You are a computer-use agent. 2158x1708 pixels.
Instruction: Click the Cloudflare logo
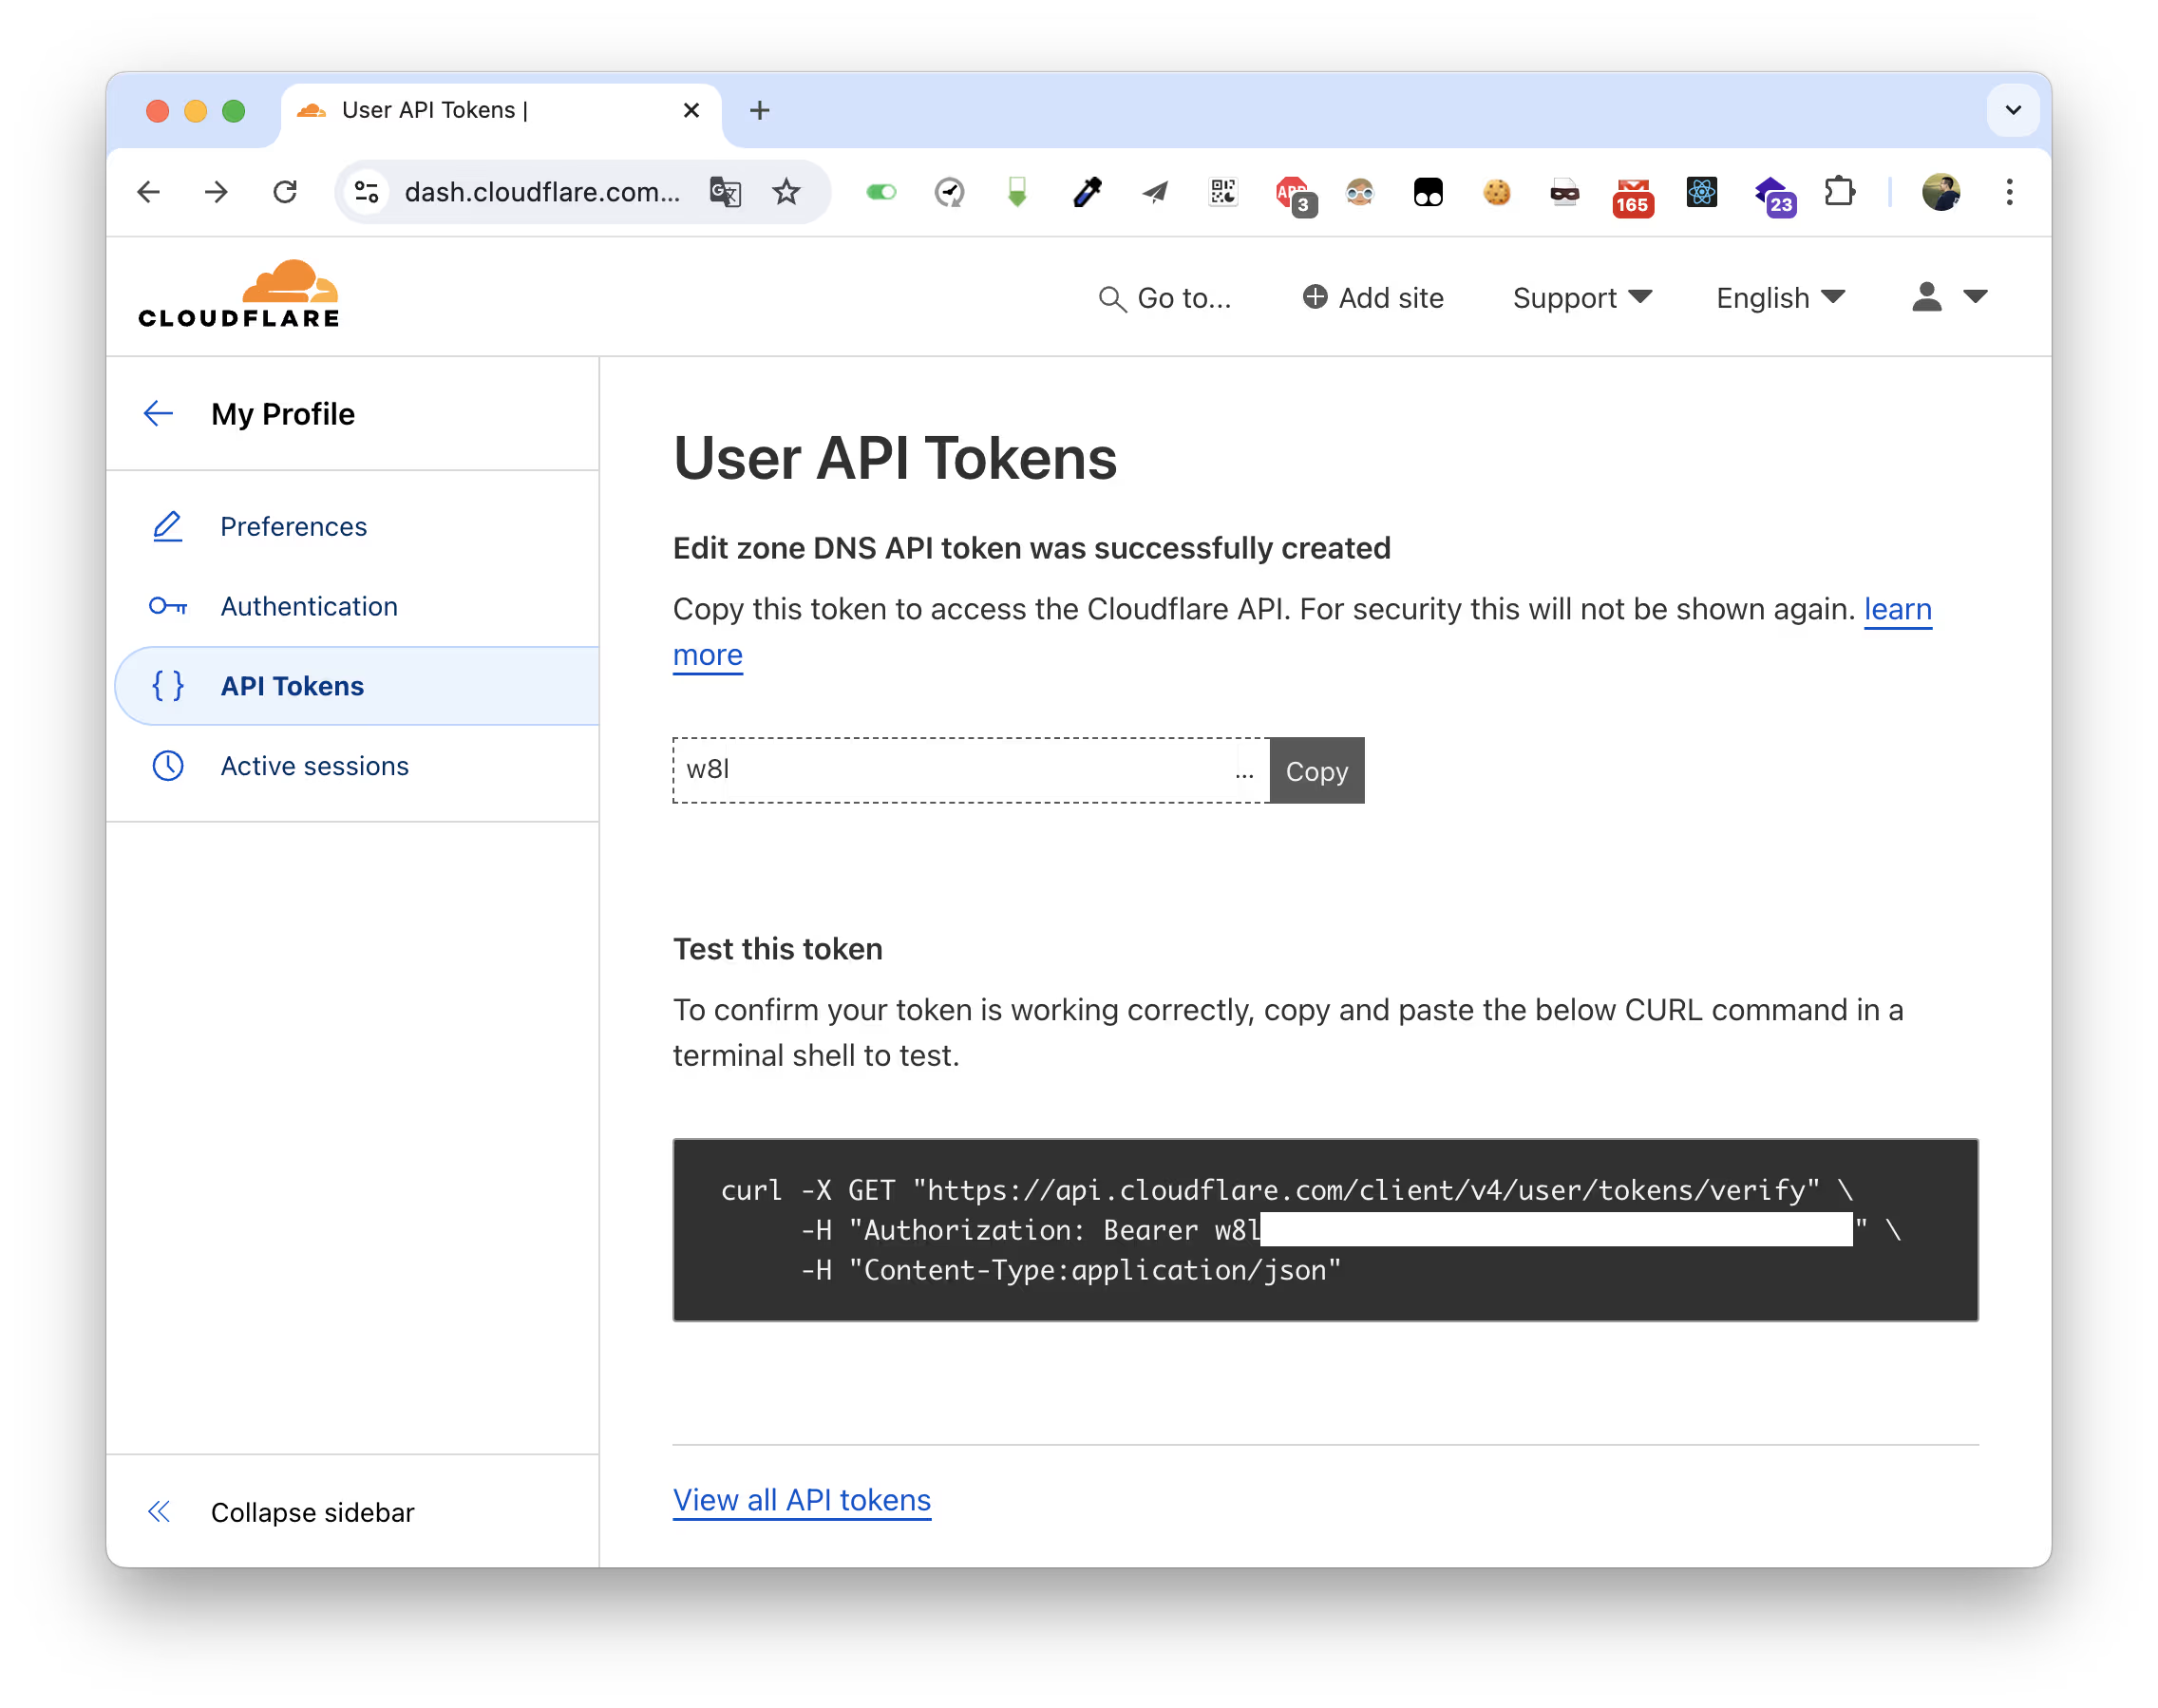[x=239, y=294]
